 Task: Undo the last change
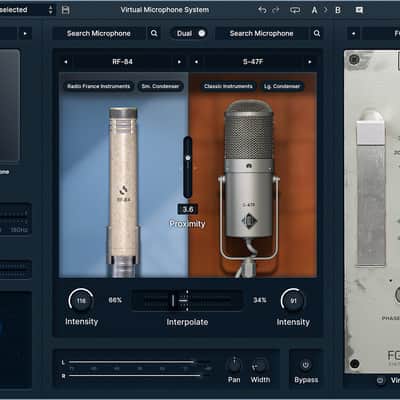(x=262, y=10)
